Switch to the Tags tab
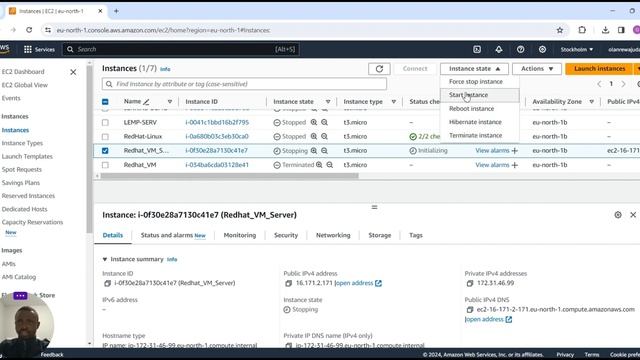Viewport: 640px width, 360px height. pos(416,235)
